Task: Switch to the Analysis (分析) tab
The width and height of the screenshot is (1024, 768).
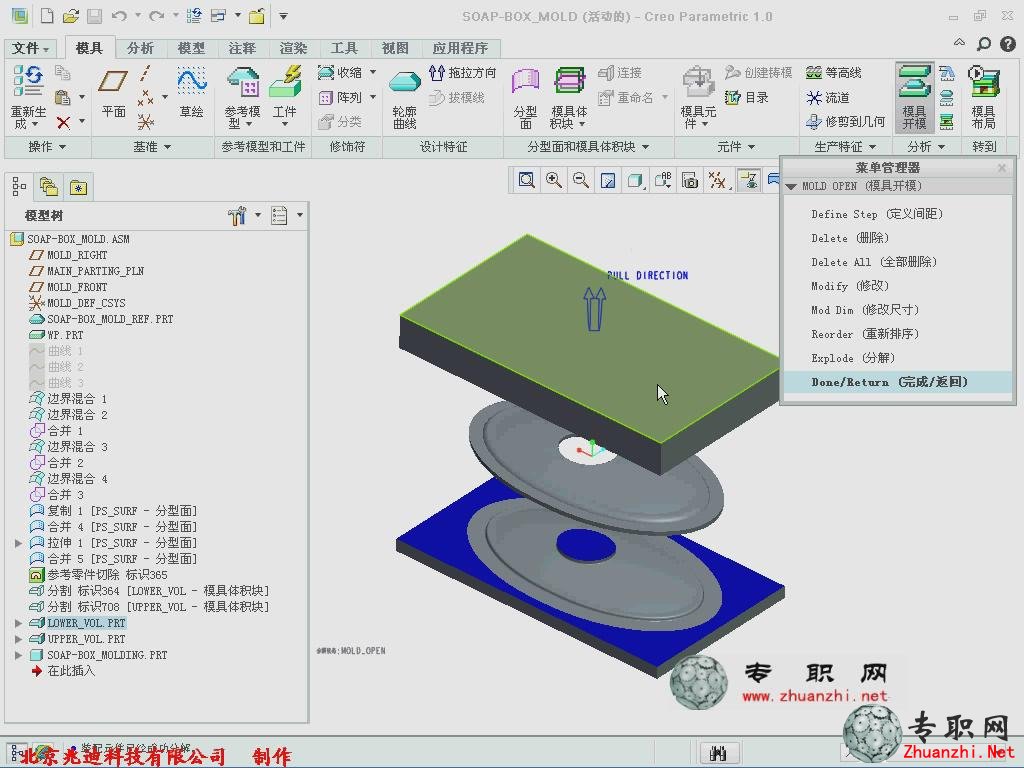Action: (140, 48)
